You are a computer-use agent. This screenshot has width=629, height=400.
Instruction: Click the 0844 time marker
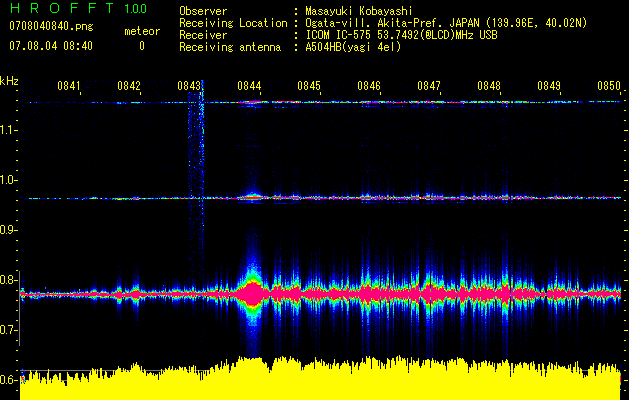tap(249, 87)
